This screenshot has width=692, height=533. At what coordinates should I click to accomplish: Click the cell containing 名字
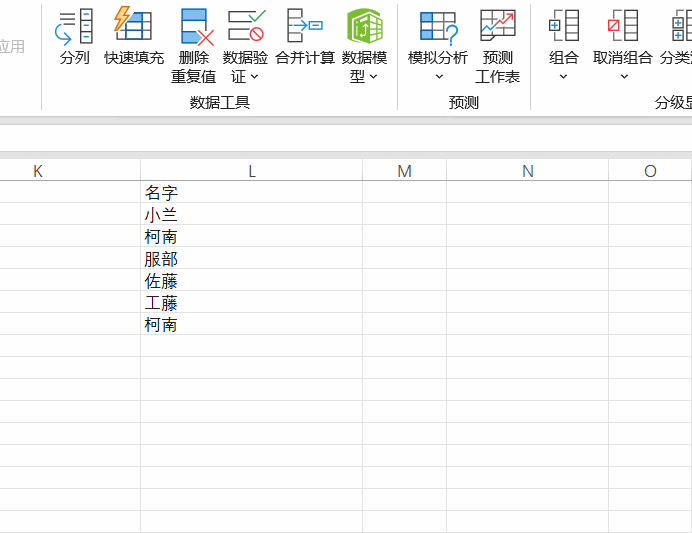250,193
